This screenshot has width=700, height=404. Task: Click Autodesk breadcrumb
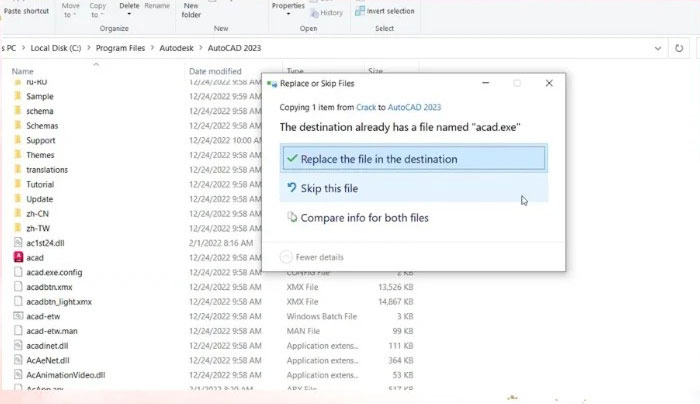click(x=176, y=48)
